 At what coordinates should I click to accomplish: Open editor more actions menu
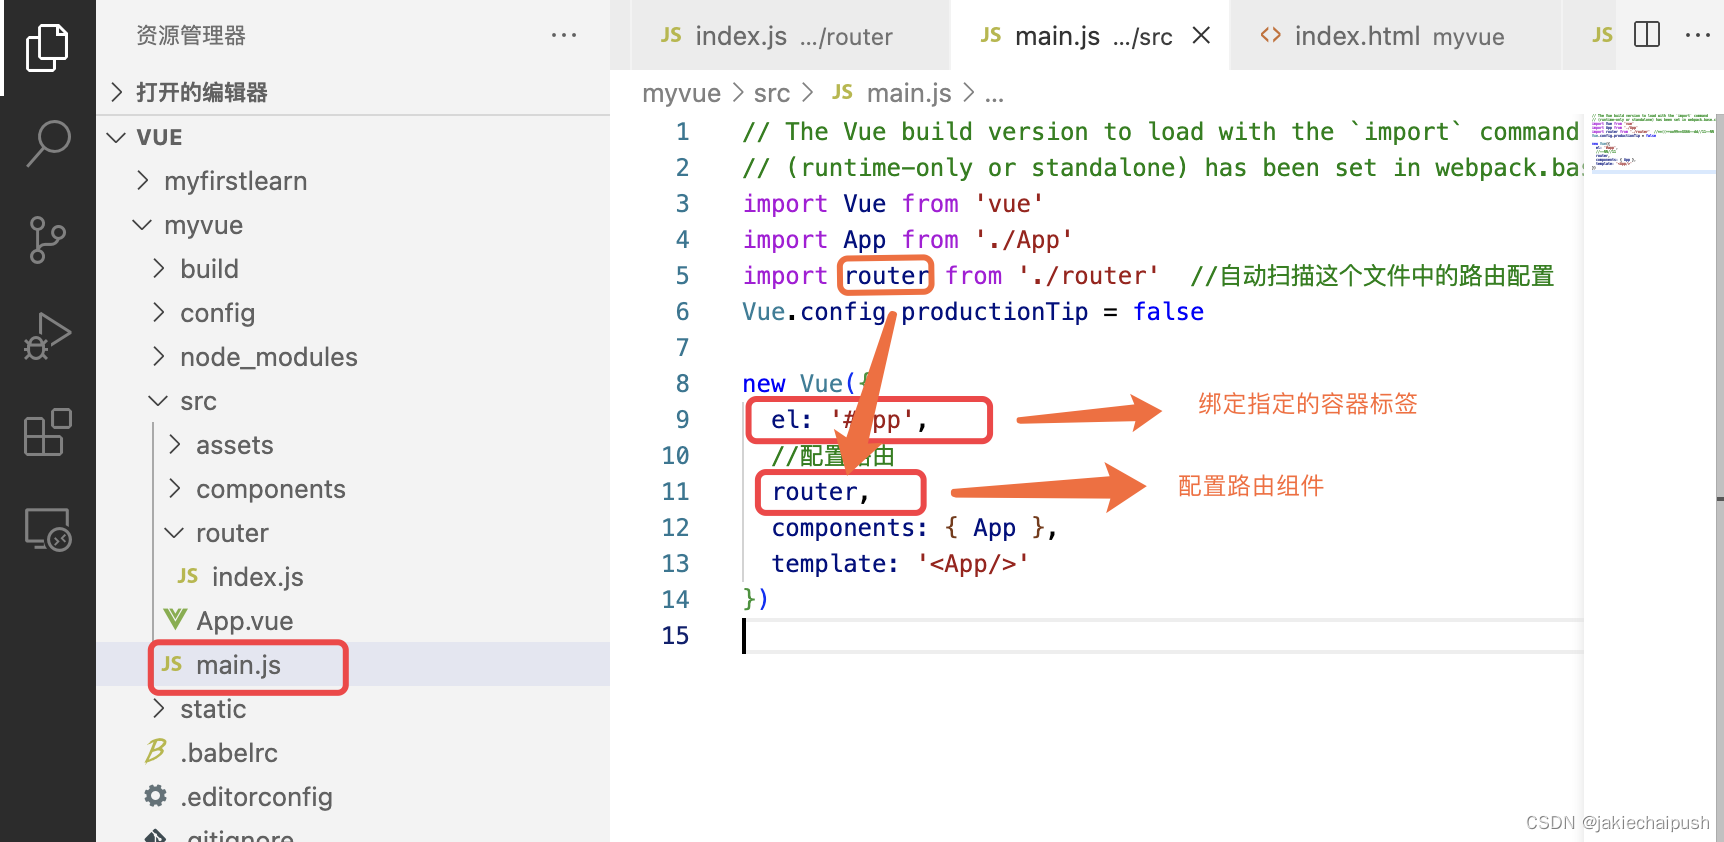coord(1698,35)
